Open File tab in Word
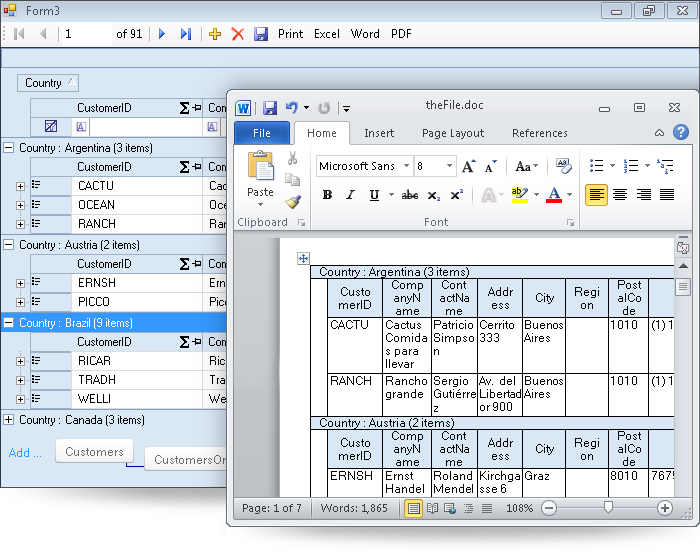Screen dimensions: 700x555 click(x=262, y=133)
